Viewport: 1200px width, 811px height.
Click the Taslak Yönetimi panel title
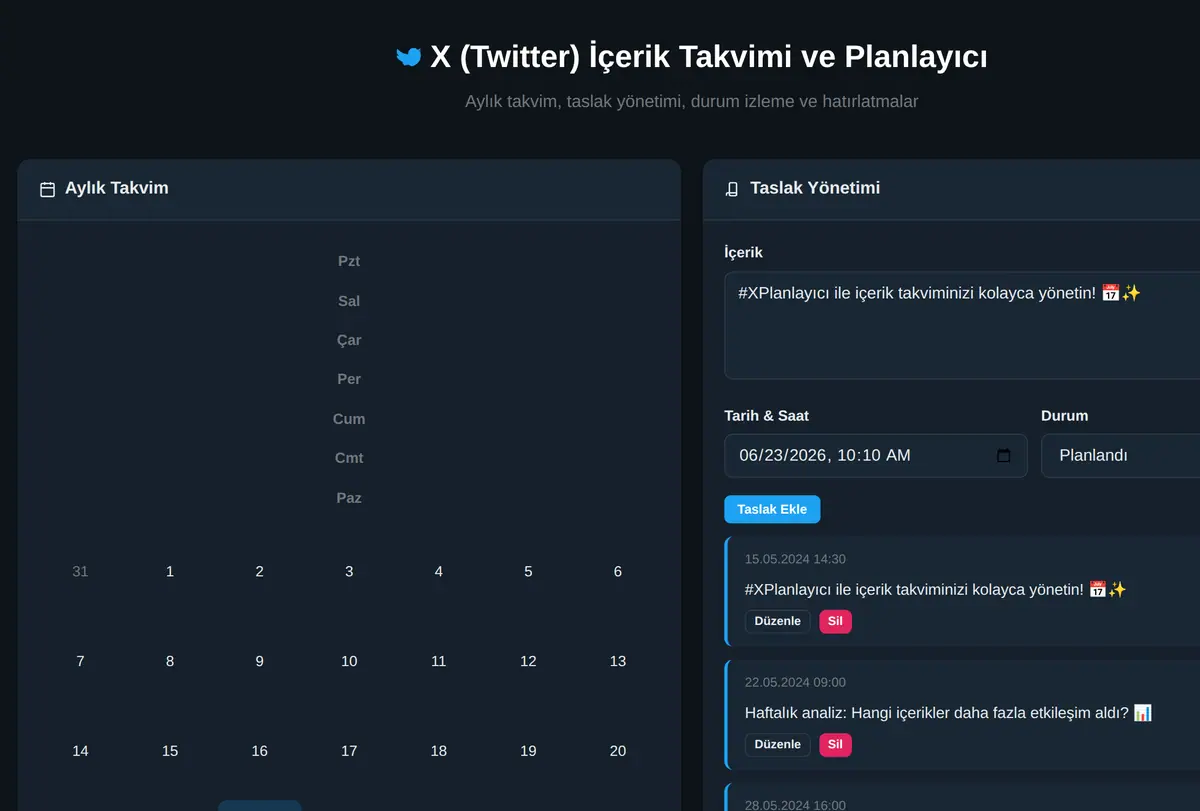(815, 188)
